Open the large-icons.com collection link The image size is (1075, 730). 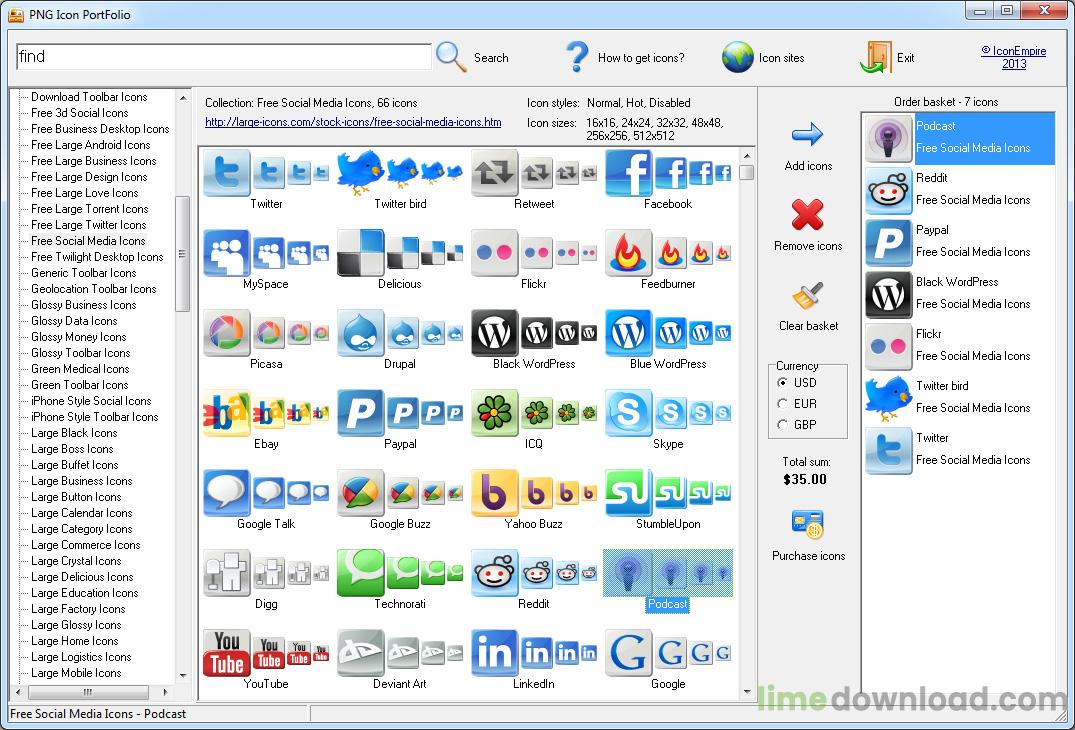point(353,123)
